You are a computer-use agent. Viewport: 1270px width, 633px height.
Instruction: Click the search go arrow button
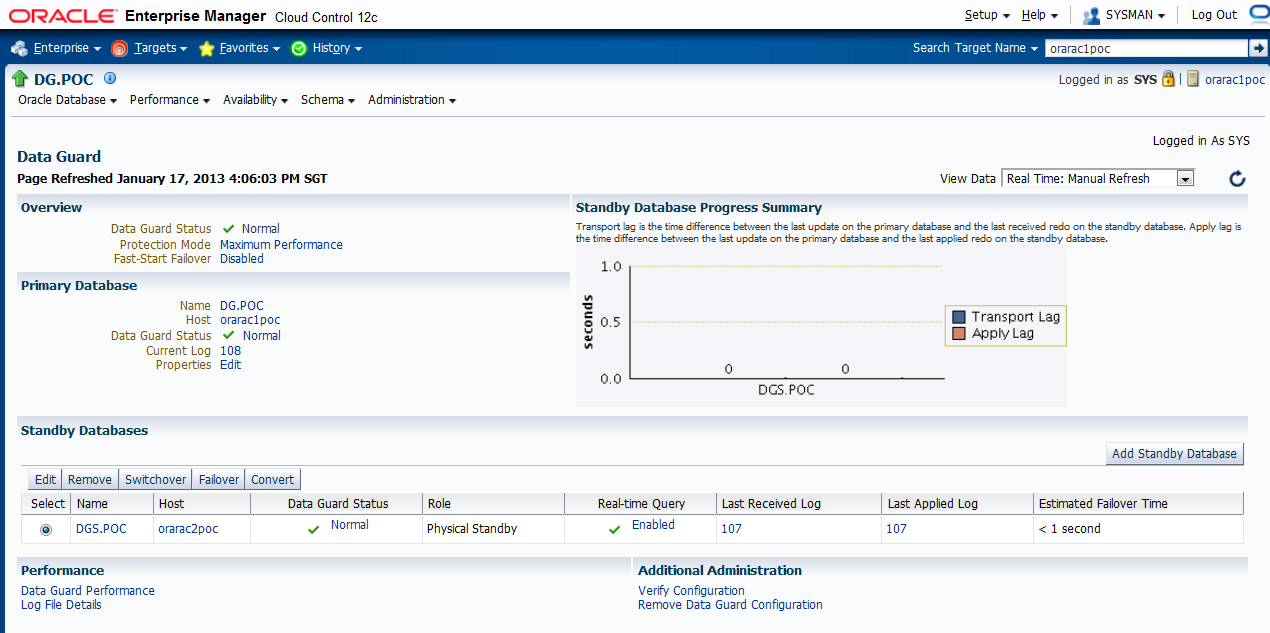[x=1258, y=48]
